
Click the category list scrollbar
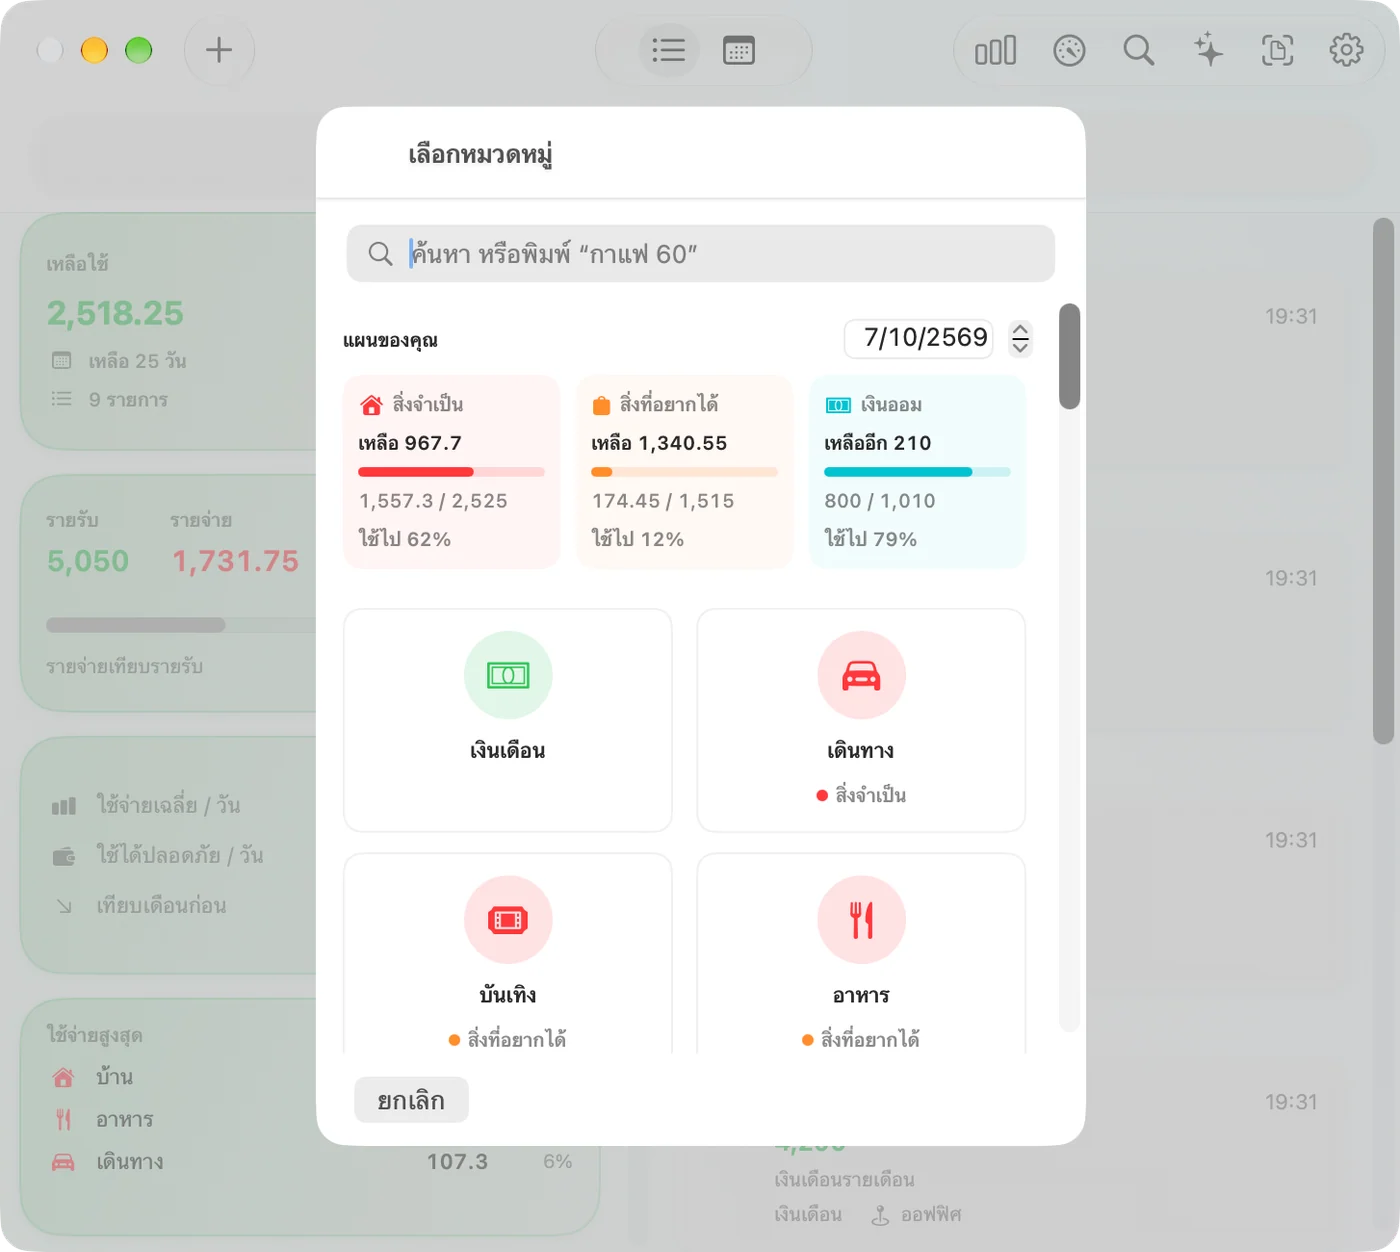[x=1069, y=356]
